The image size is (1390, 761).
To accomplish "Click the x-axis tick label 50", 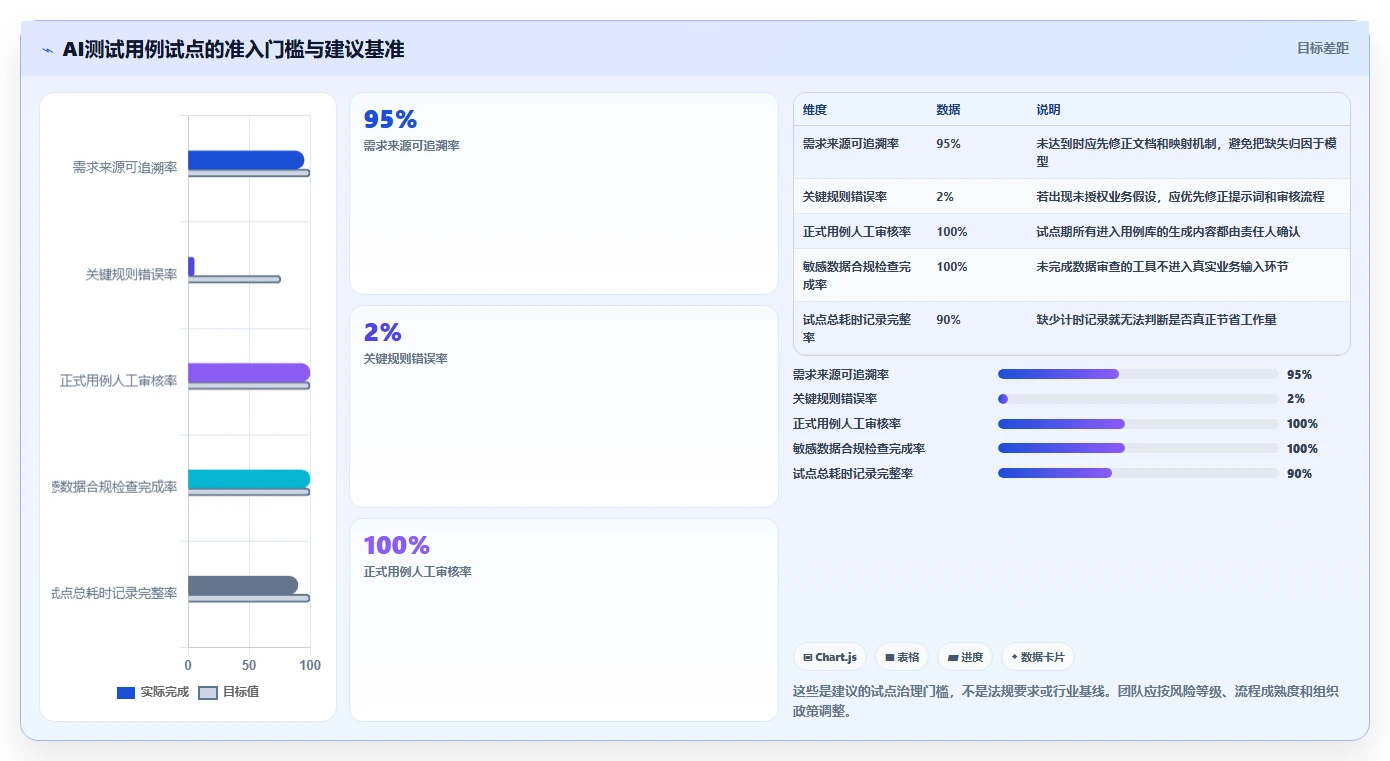I will [x=249, y=665].
